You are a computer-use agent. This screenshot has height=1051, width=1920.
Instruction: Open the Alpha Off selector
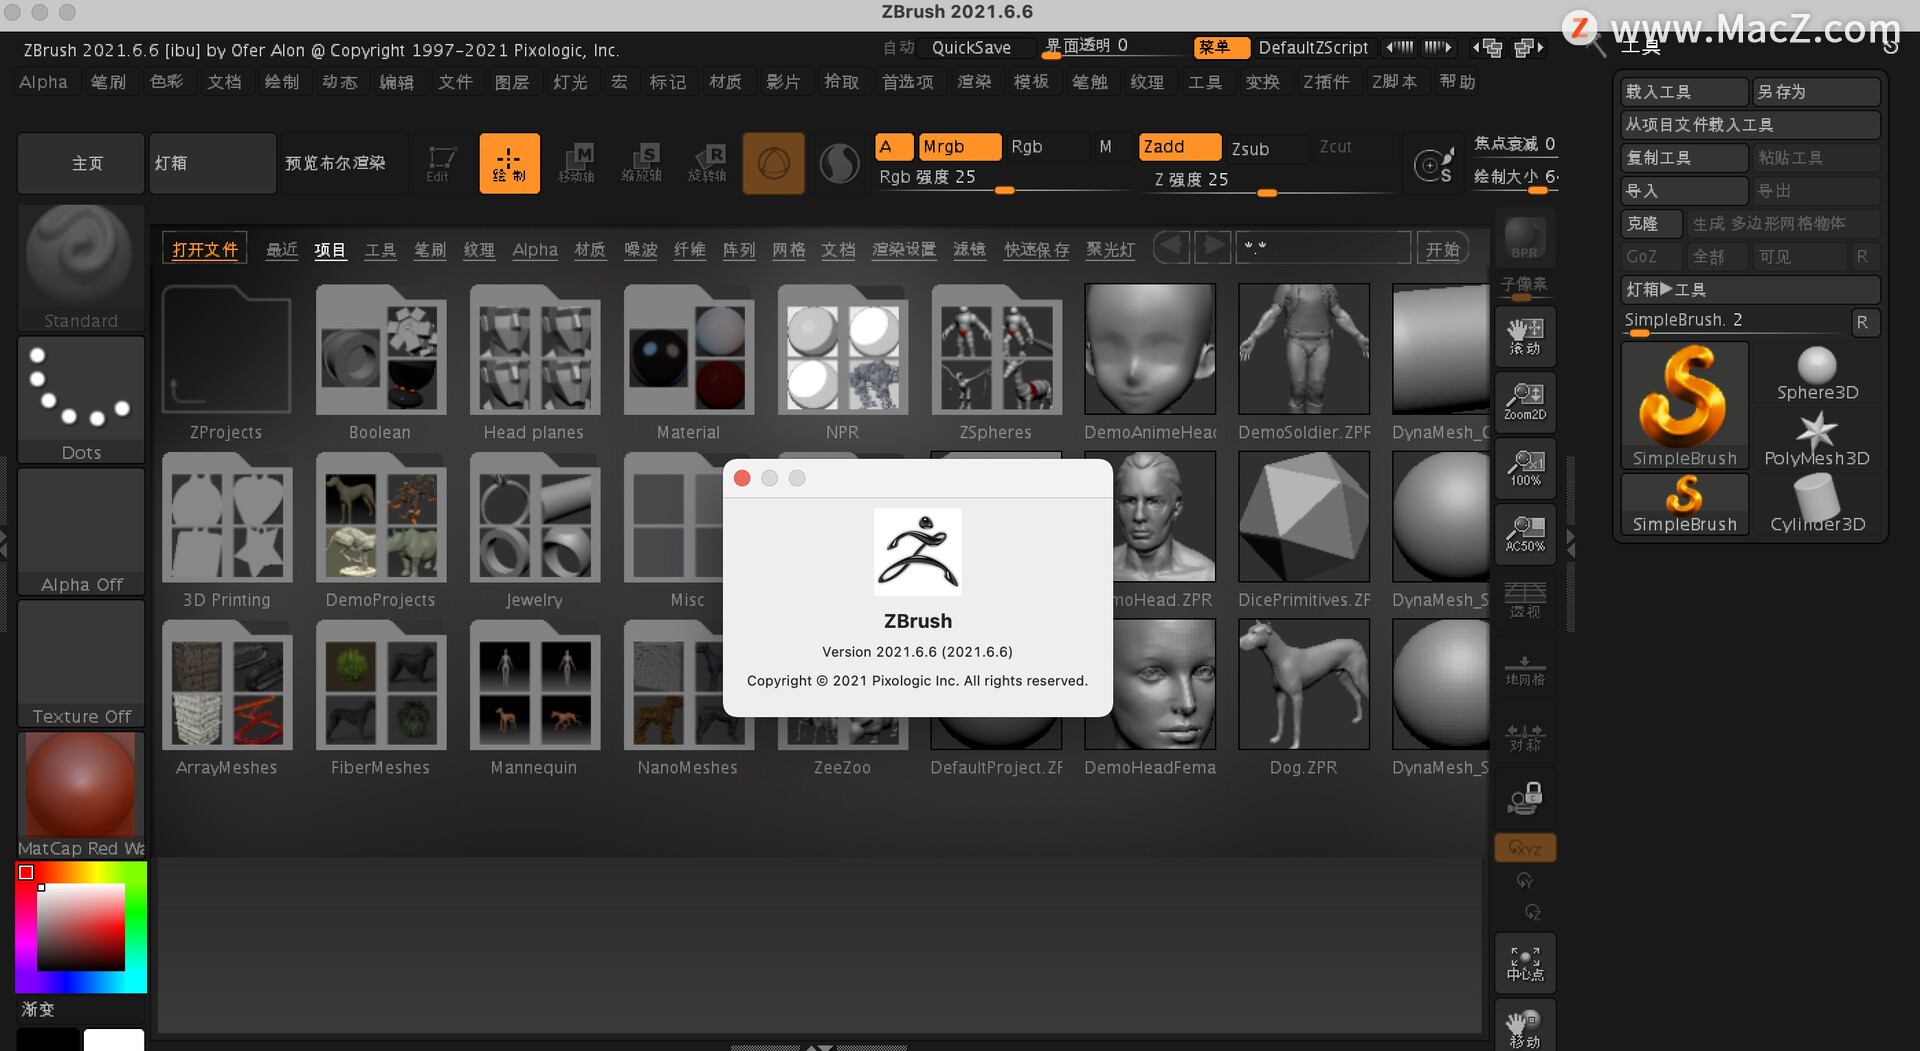81,532
